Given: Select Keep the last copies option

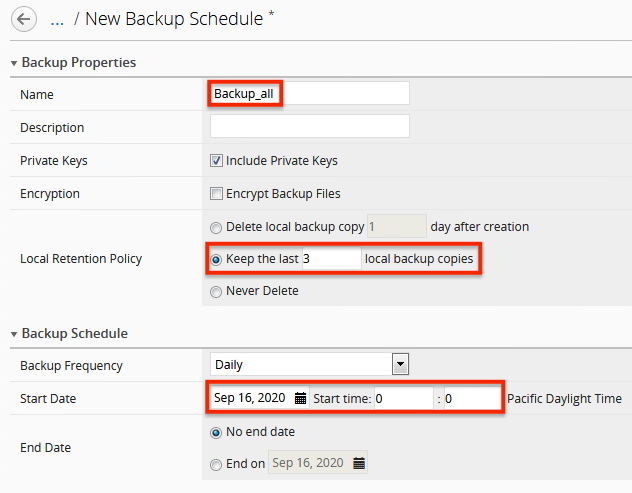Looking at the screenshot, I should 216,259.
